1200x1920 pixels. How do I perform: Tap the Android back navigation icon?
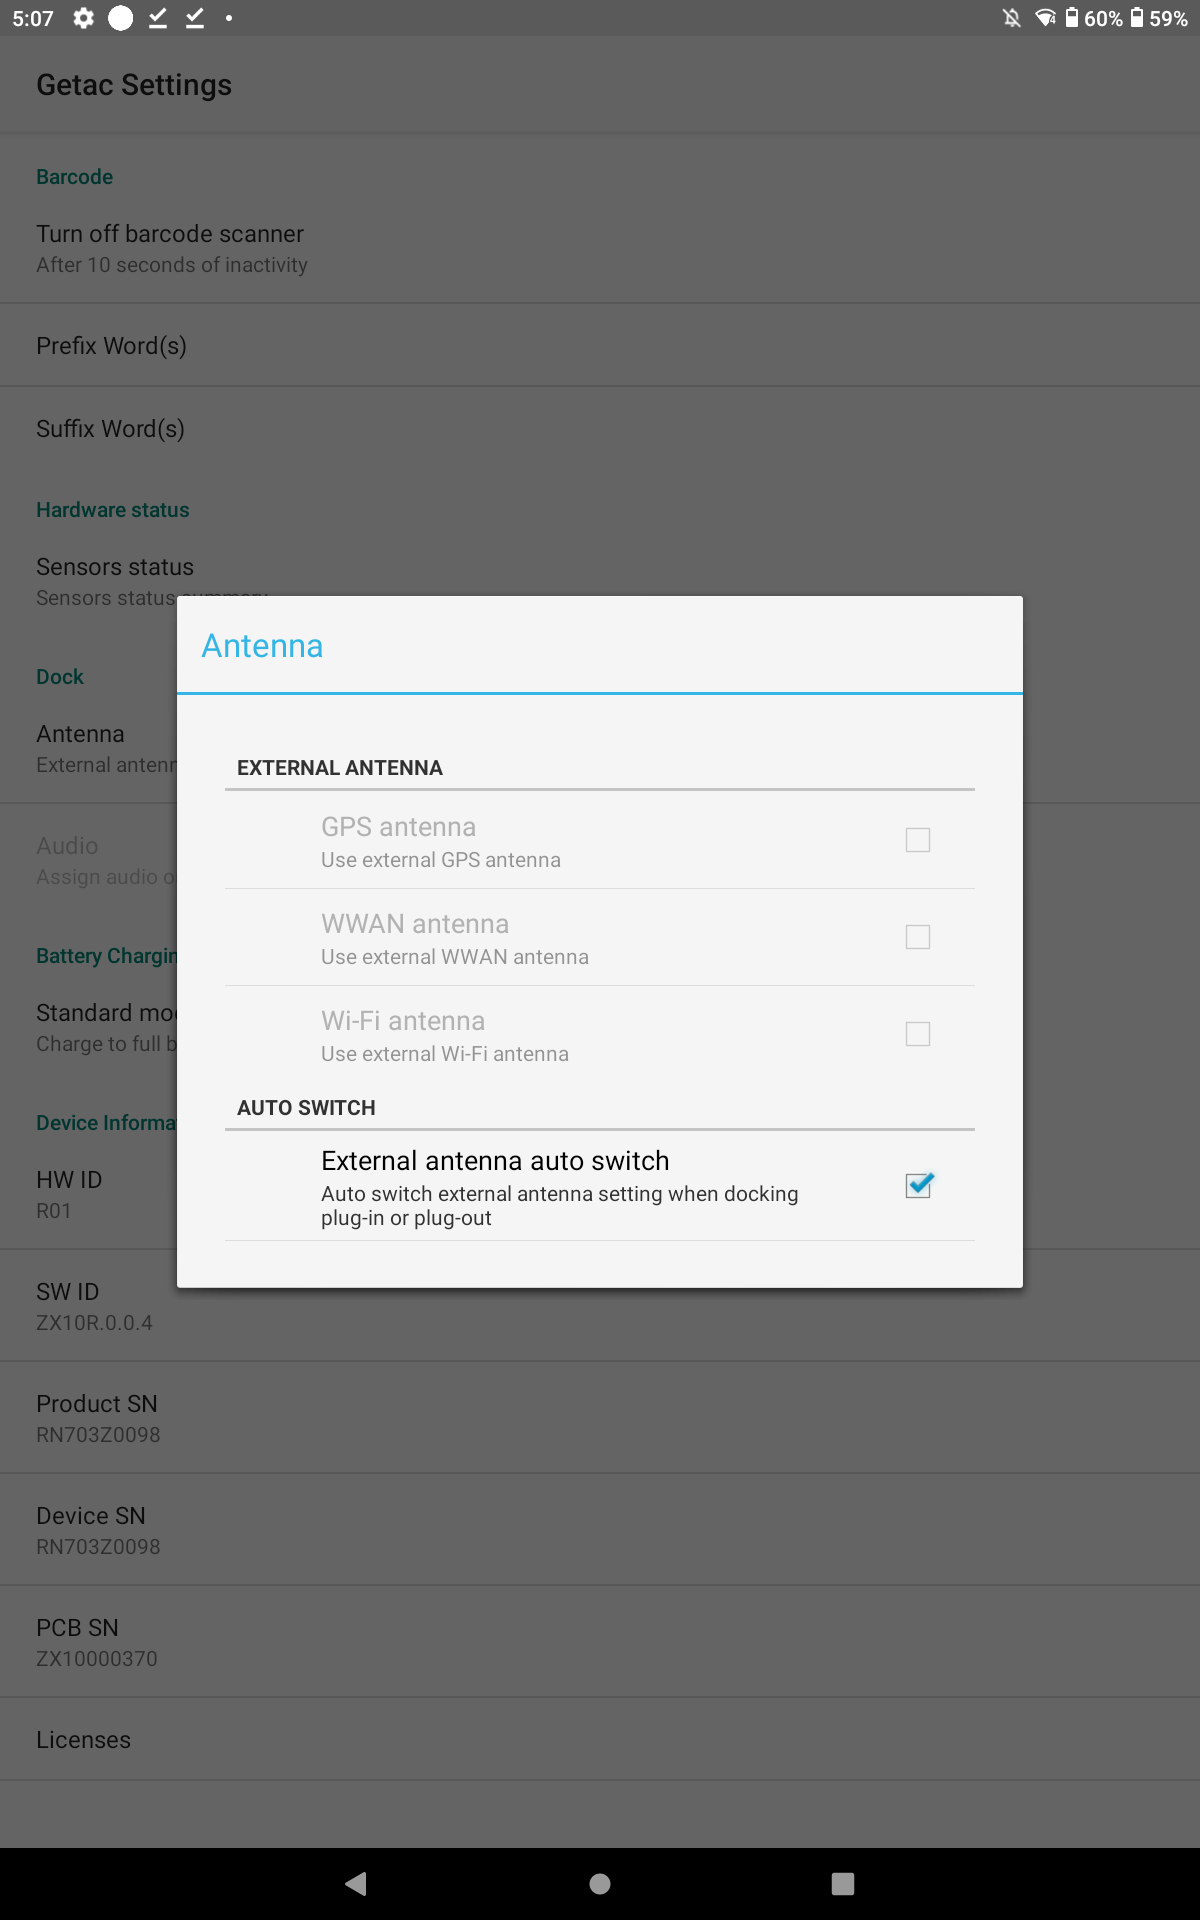tap(356, 1884)
